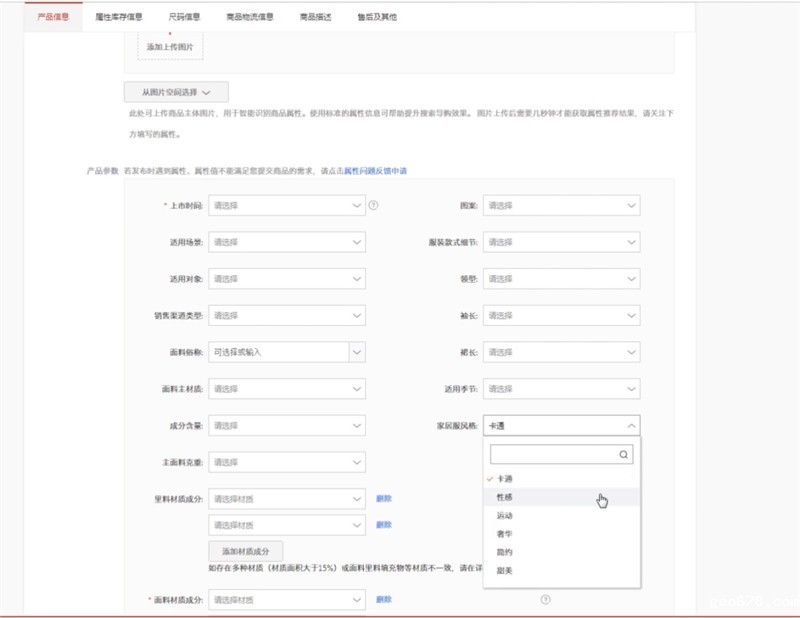Collapse the 家居服风格 dropdown via its chevron
The image size is (800, 618).
coord(630,425)
